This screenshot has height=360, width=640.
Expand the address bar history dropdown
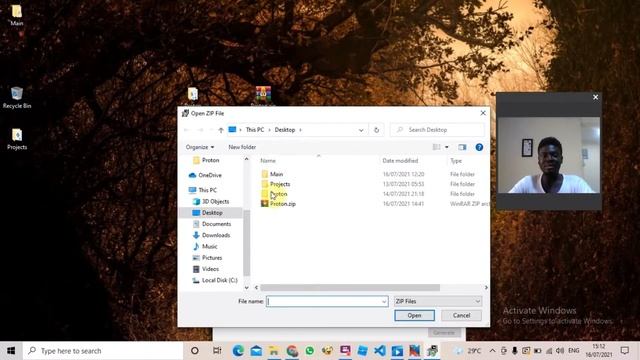coord(361,130)
